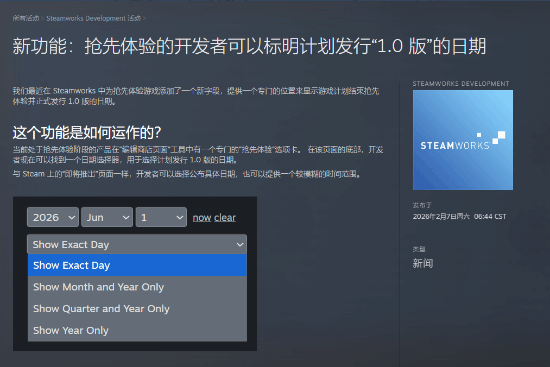Open the 所有活动 breadcrumb link
This screenshot has height=367, width=550.
tap(26, 18)
